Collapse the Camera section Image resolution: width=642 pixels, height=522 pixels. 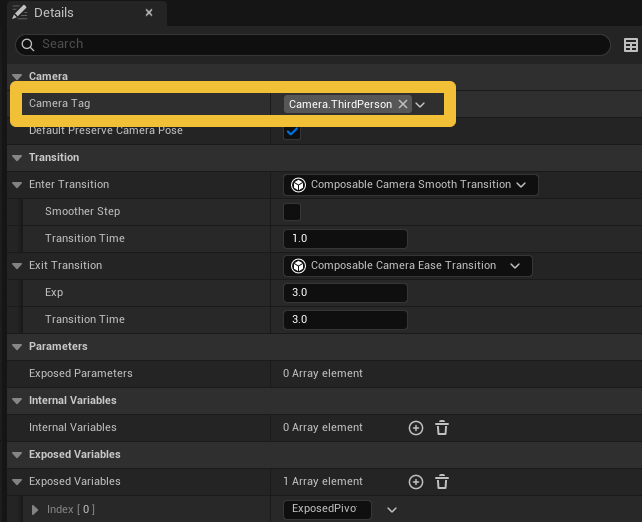(x=16, y=77)
